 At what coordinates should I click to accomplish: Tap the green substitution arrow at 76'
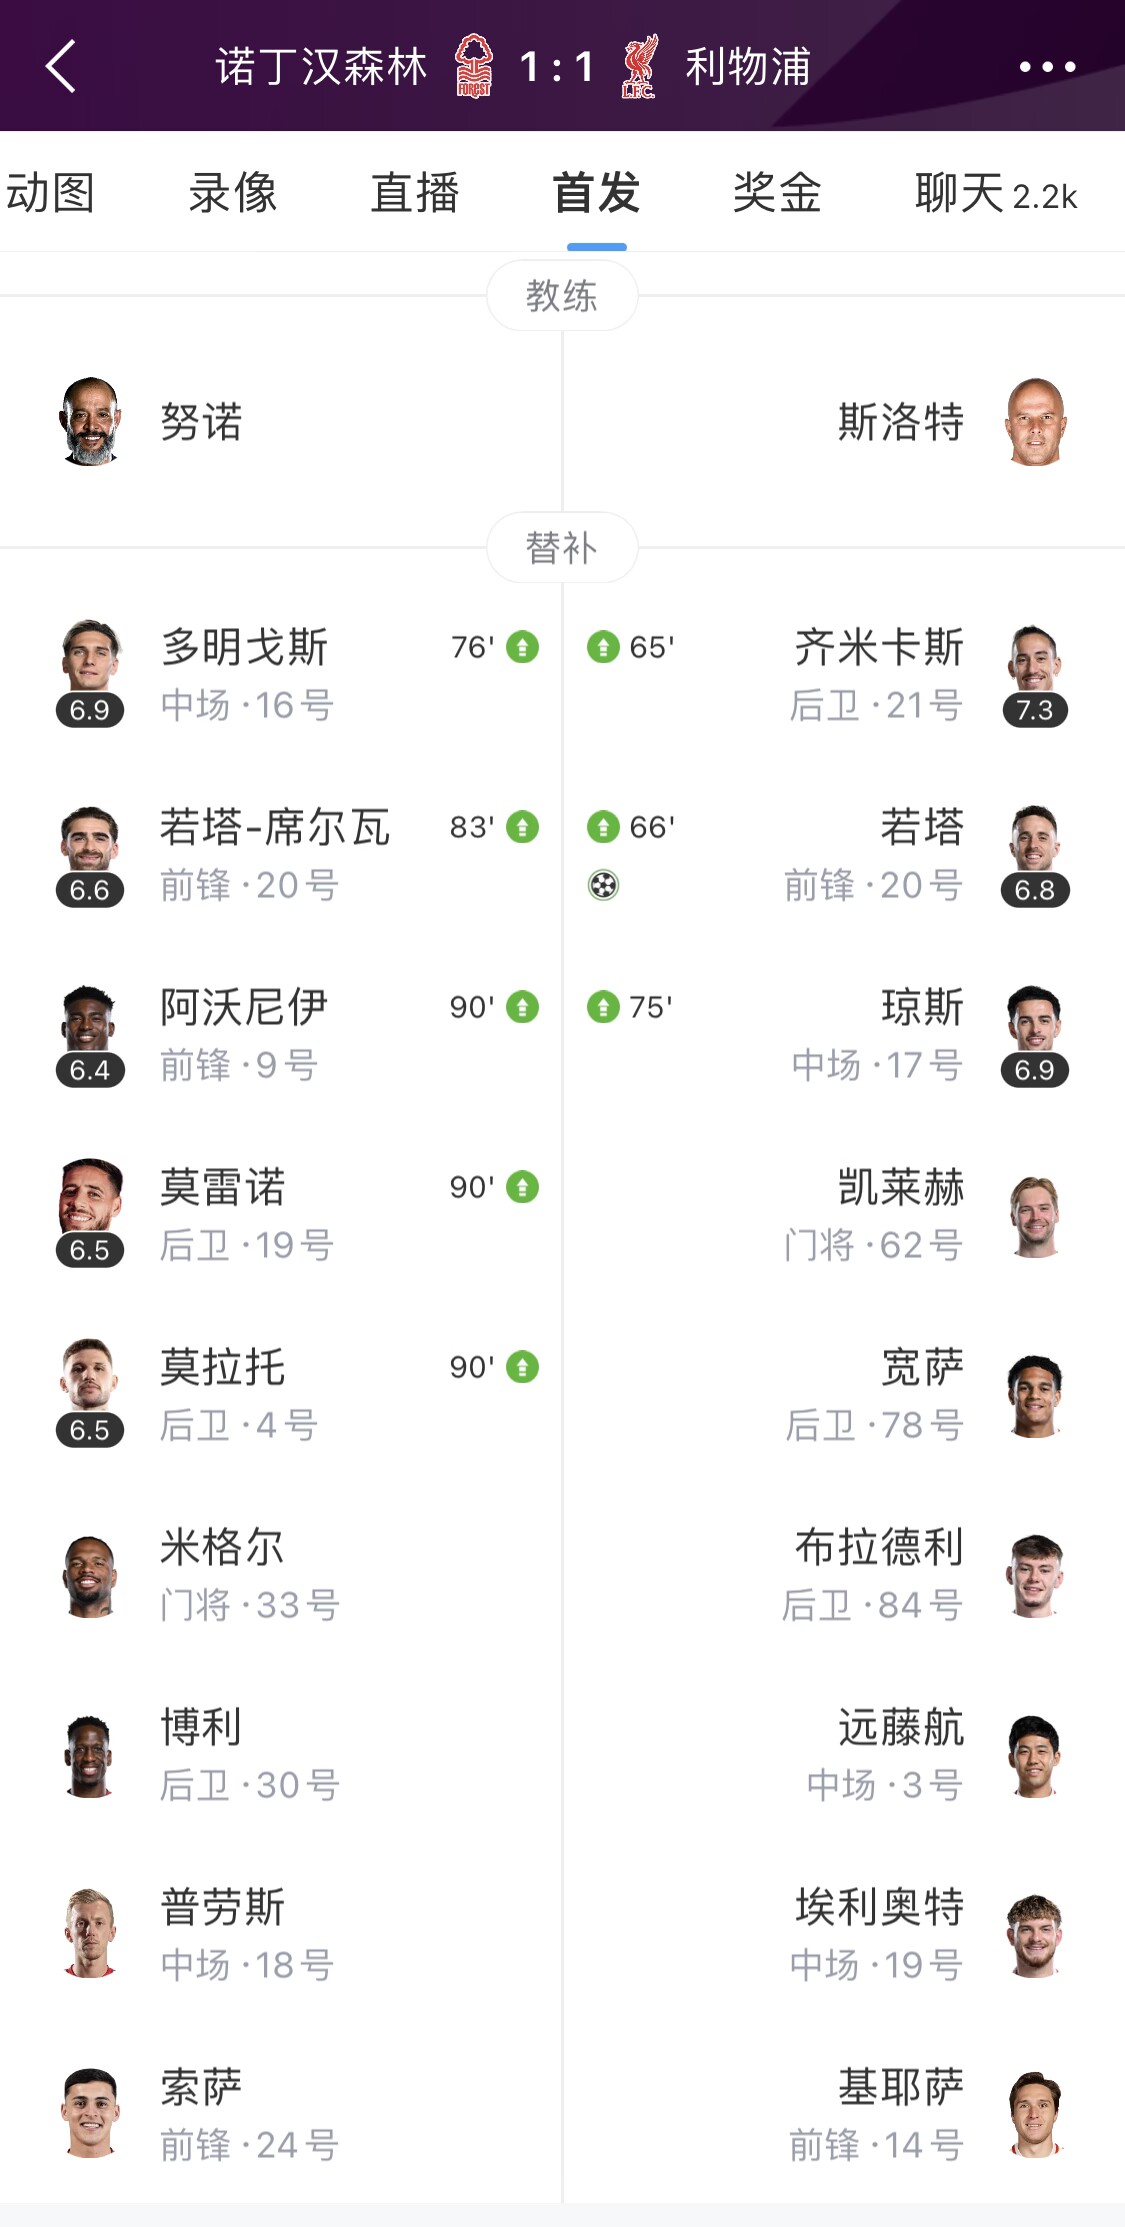click(522, 647)
